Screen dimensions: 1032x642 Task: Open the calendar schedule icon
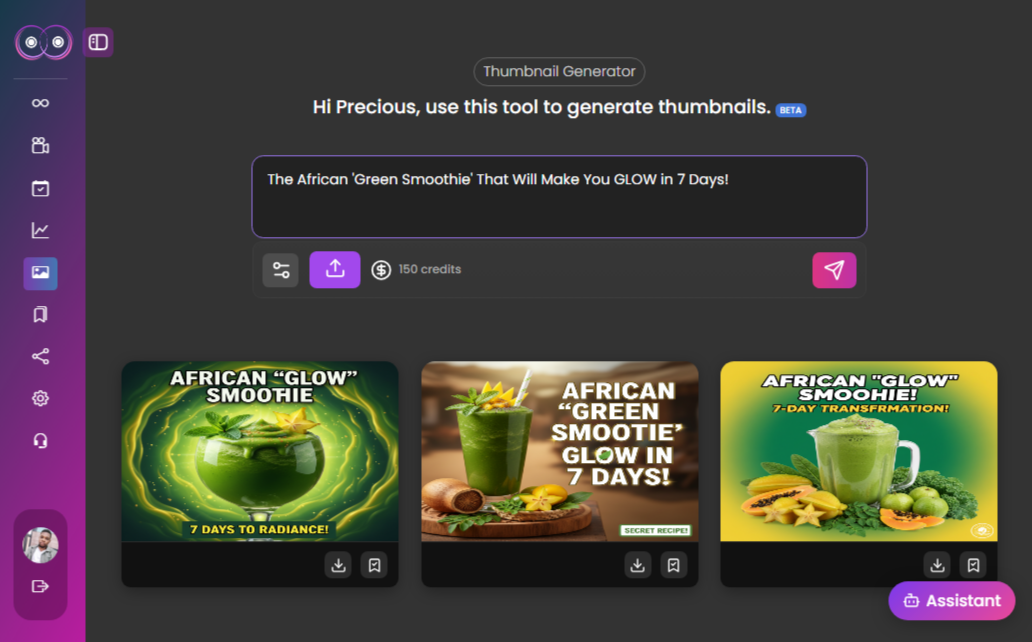(x=40, y=188)
